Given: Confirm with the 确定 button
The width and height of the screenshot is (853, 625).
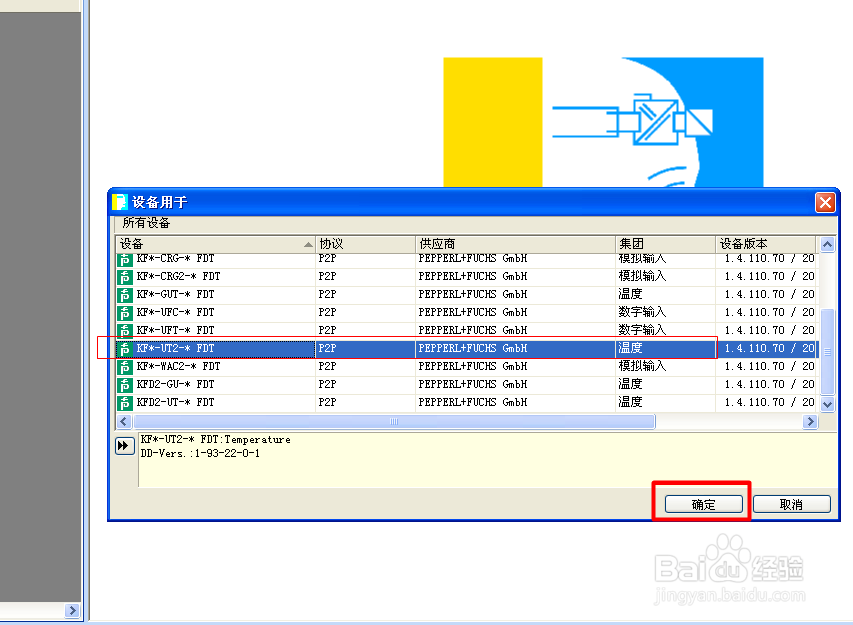Looking at the screenshot, I should 703,504.
